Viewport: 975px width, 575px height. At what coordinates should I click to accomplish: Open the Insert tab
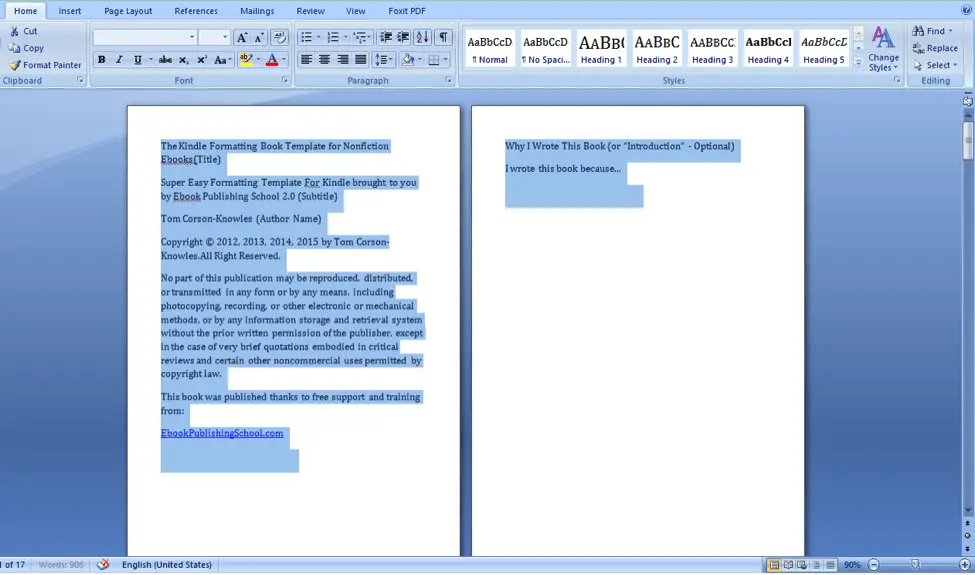pos(70,11)
